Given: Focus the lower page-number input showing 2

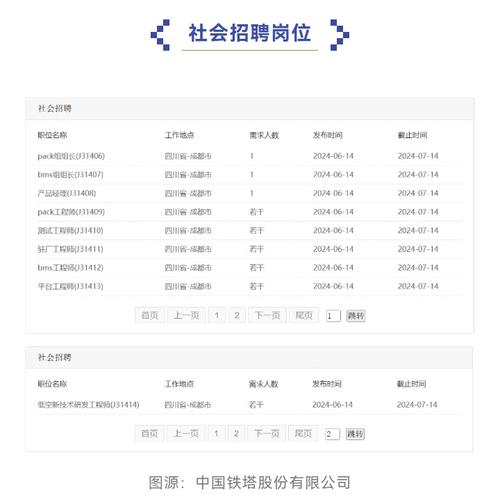Looking at the screenshot, I should point(332,434).
